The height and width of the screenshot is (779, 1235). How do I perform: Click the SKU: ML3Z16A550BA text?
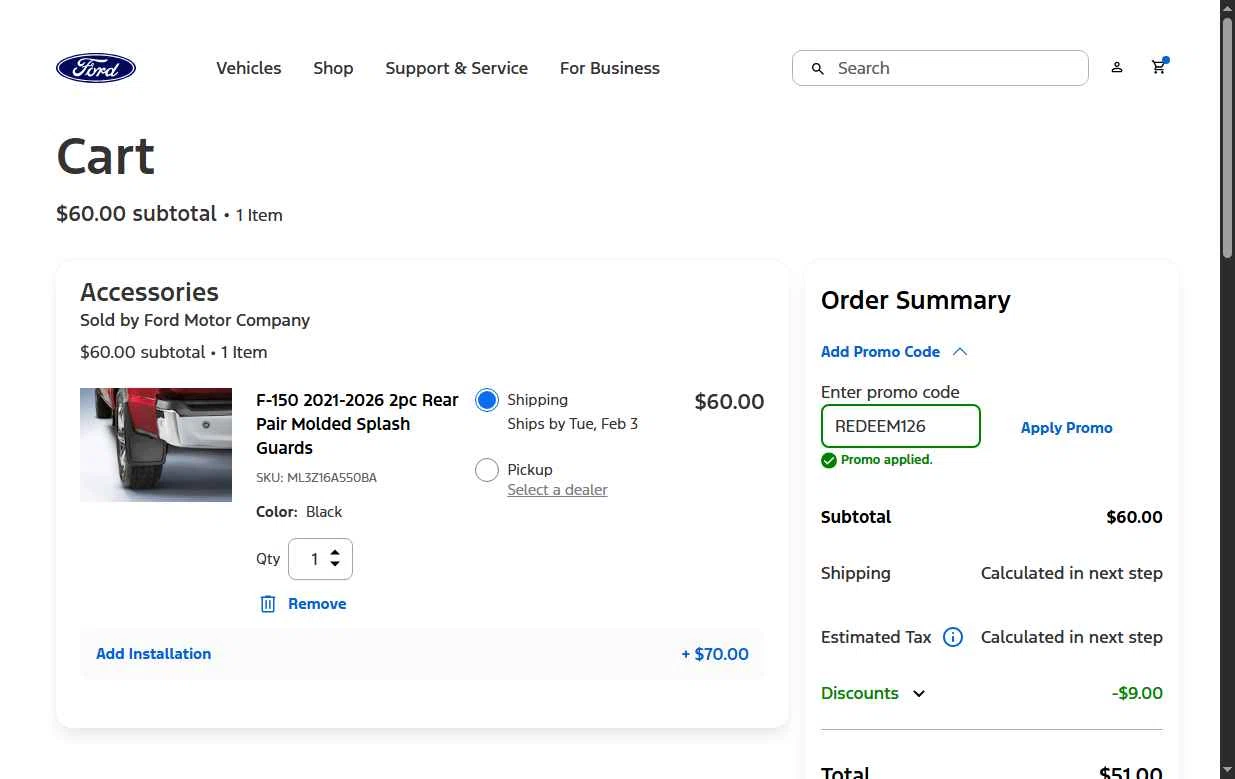click(x=316, y=478)
